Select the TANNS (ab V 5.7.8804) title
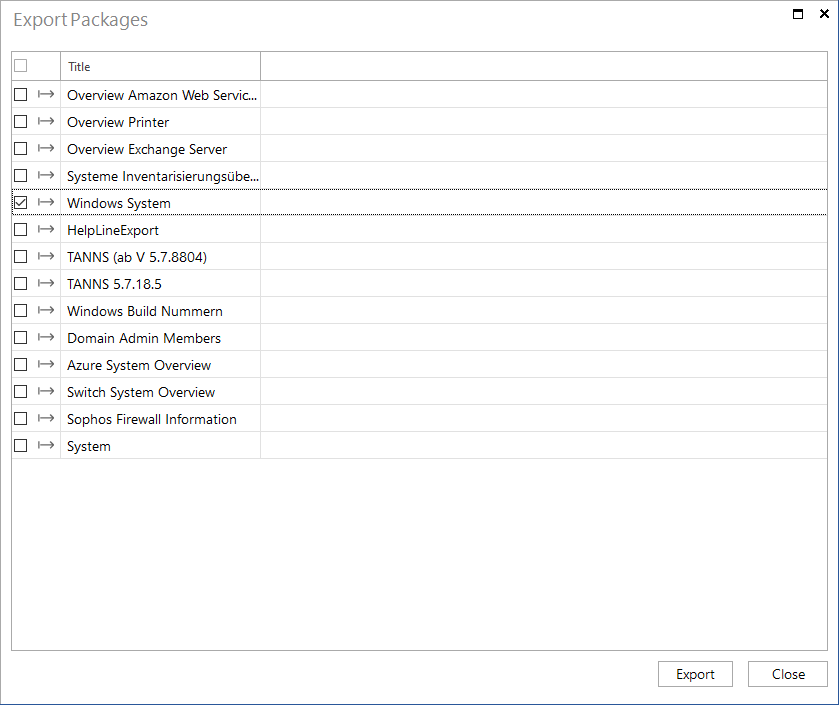Viewport: 839px width, 705px height. click(137, 257)
